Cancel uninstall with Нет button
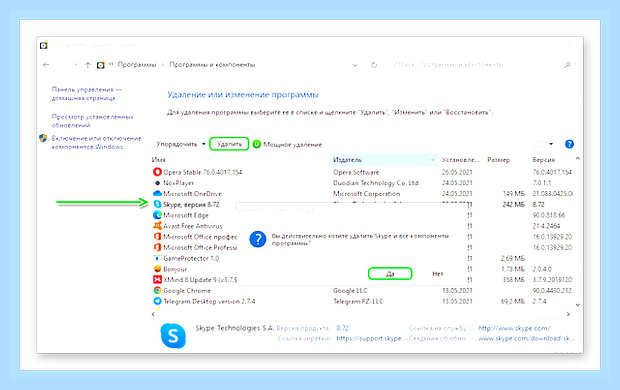Viewport: 620px width, 390px height. (438, 274)
